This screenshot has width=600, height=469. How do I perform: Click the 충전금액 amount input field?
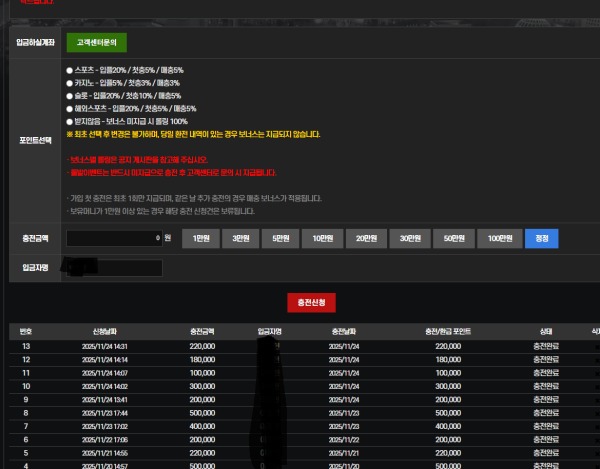[x=113, y=239]
